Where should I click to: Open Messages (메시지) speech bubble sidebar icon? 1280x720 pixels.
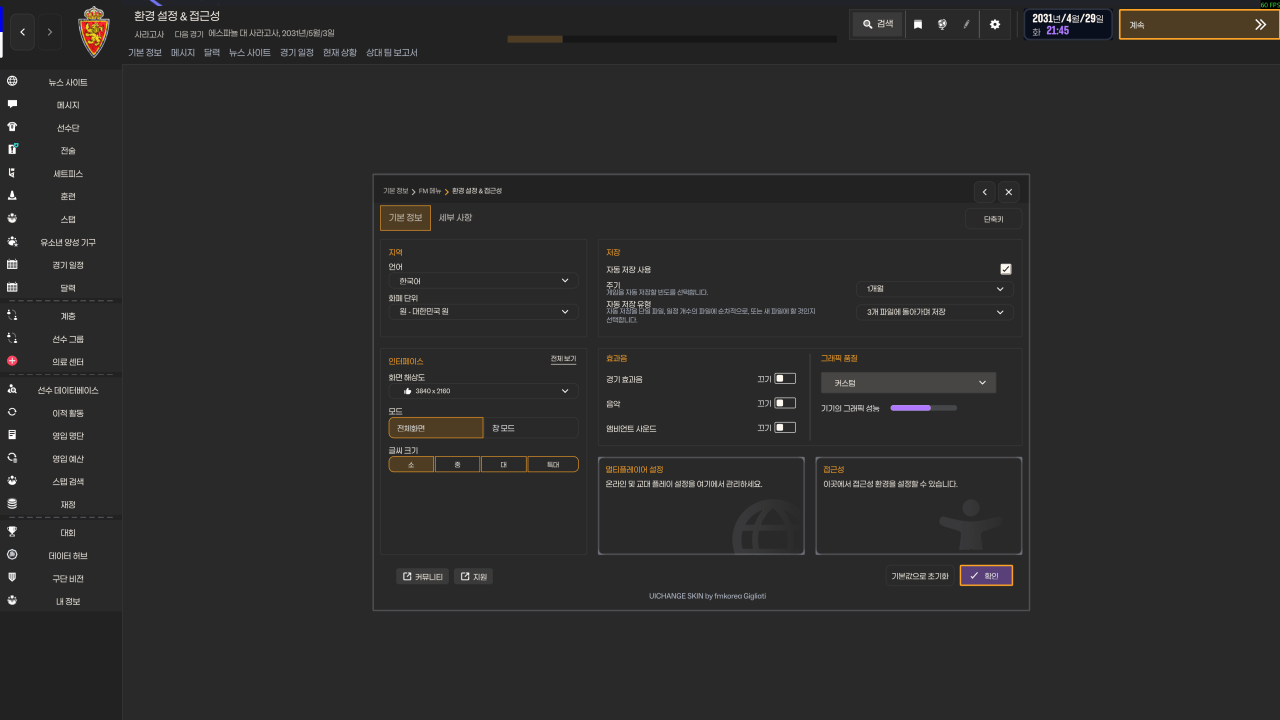[x=12, y=104]
